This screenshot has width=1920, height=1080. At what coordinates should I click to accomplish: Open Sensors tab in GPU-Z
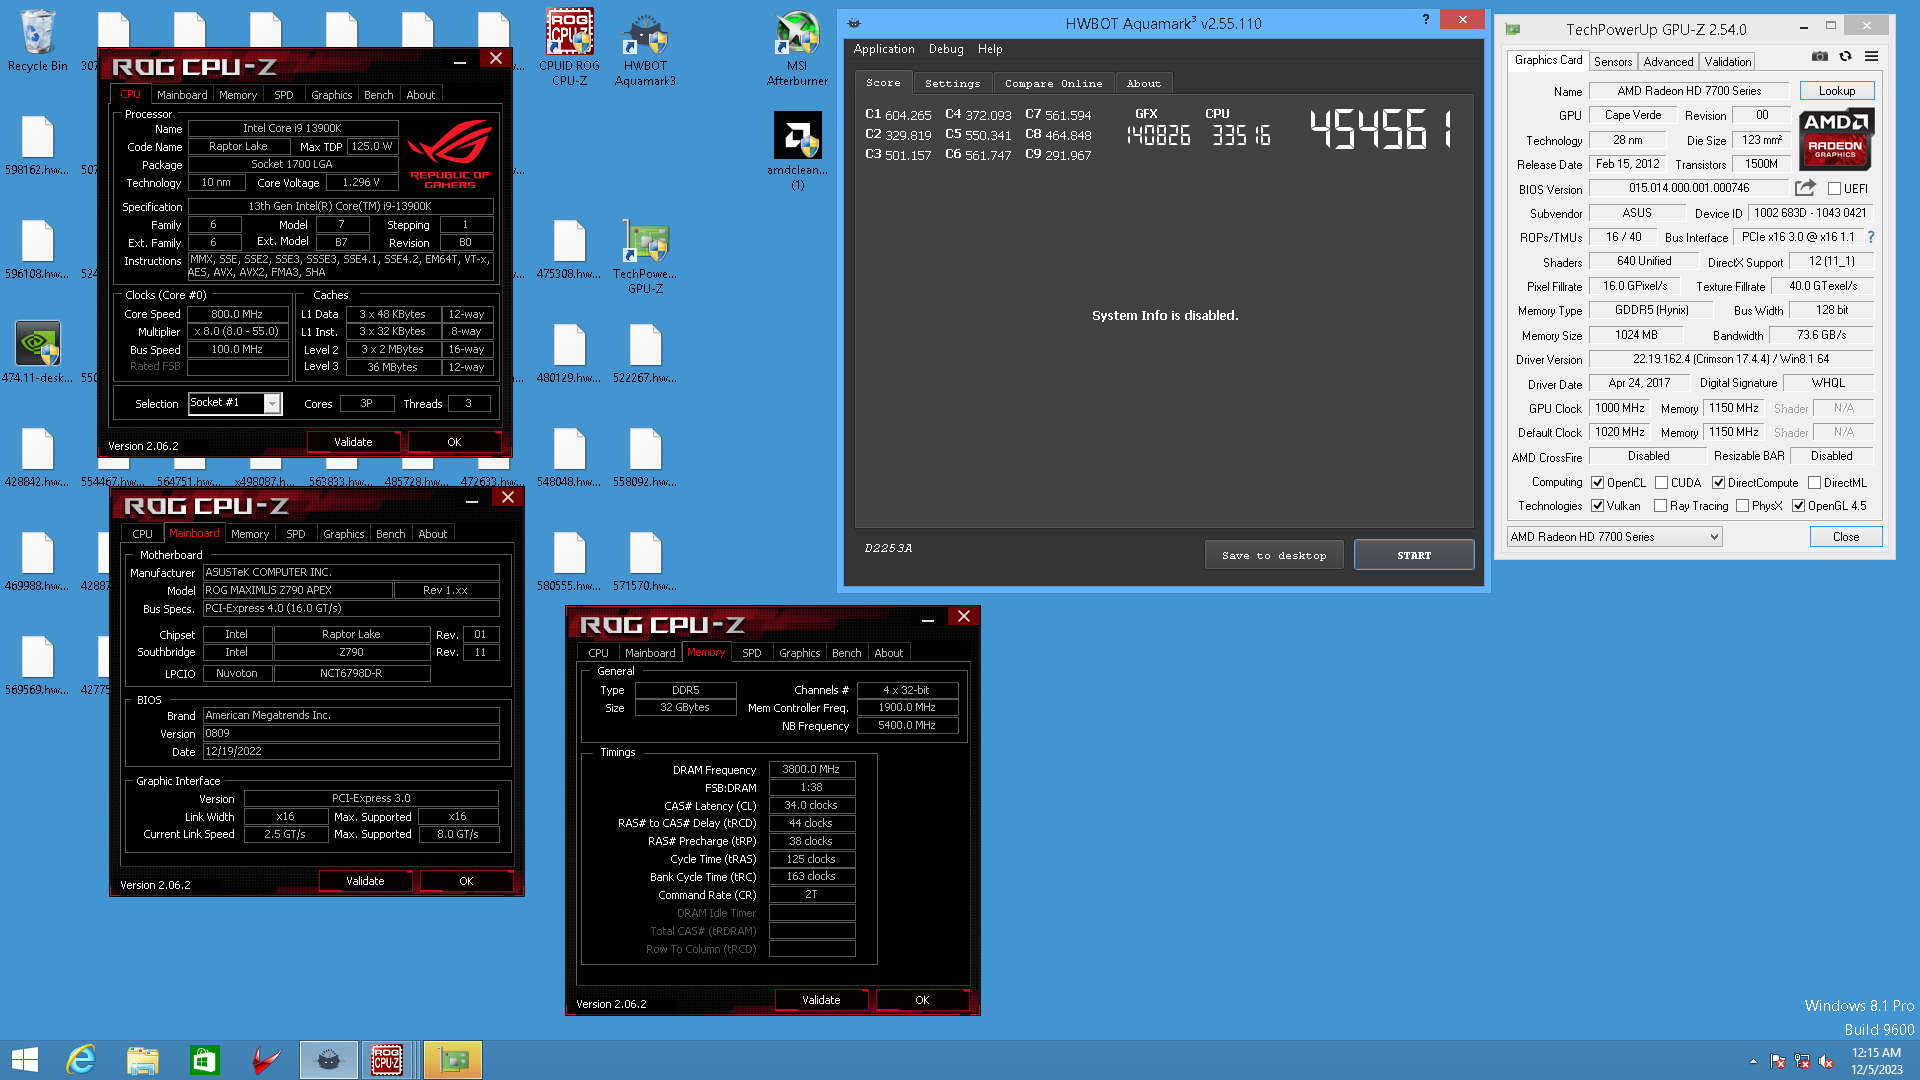[x=1612, y=61]
